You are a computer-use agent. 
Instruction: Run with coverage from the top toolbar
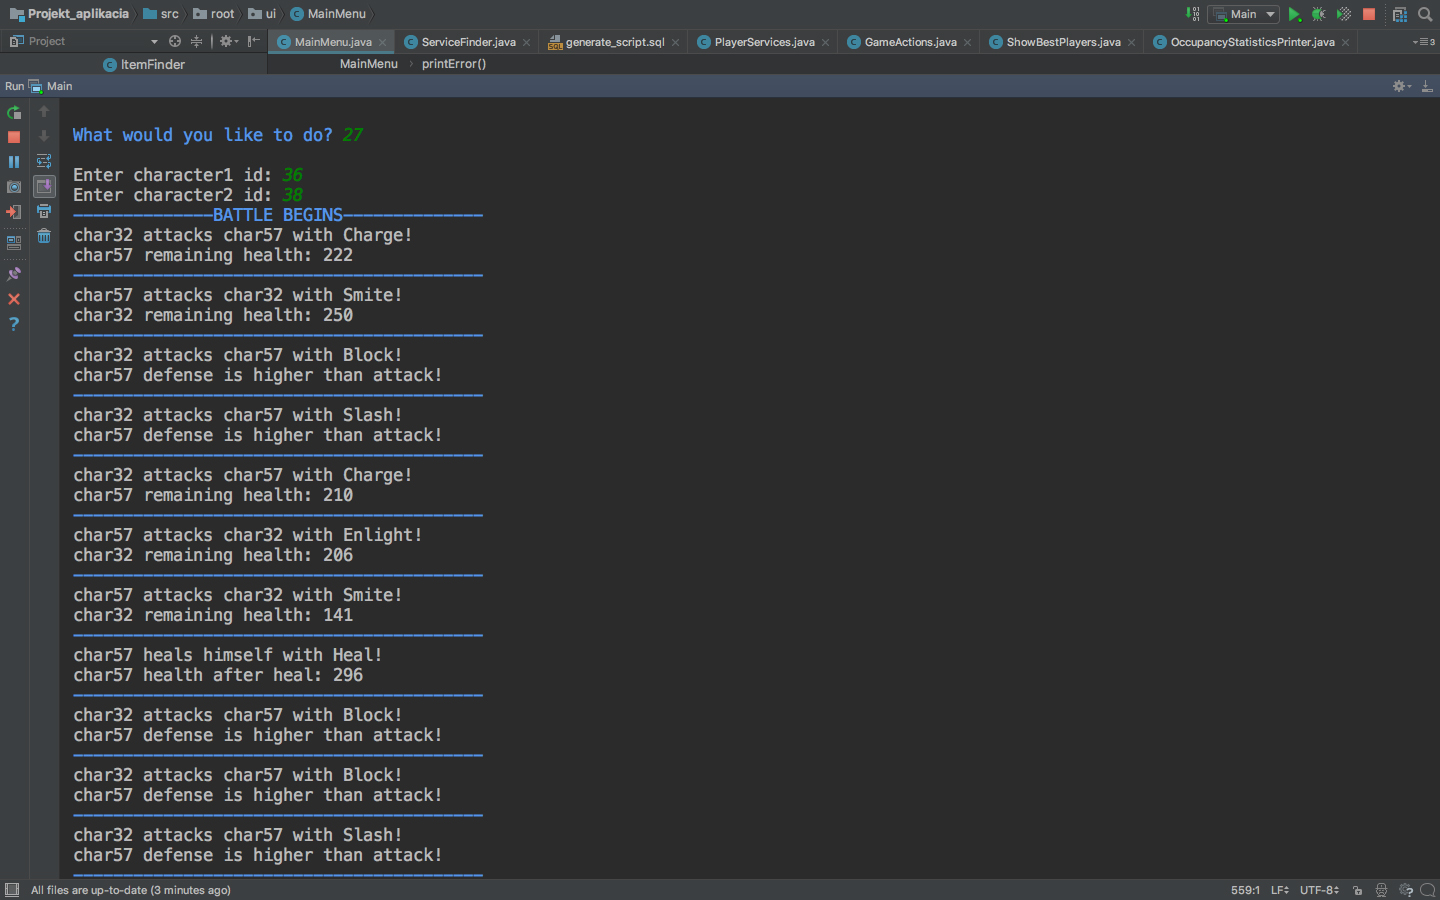coord(1344,14)
